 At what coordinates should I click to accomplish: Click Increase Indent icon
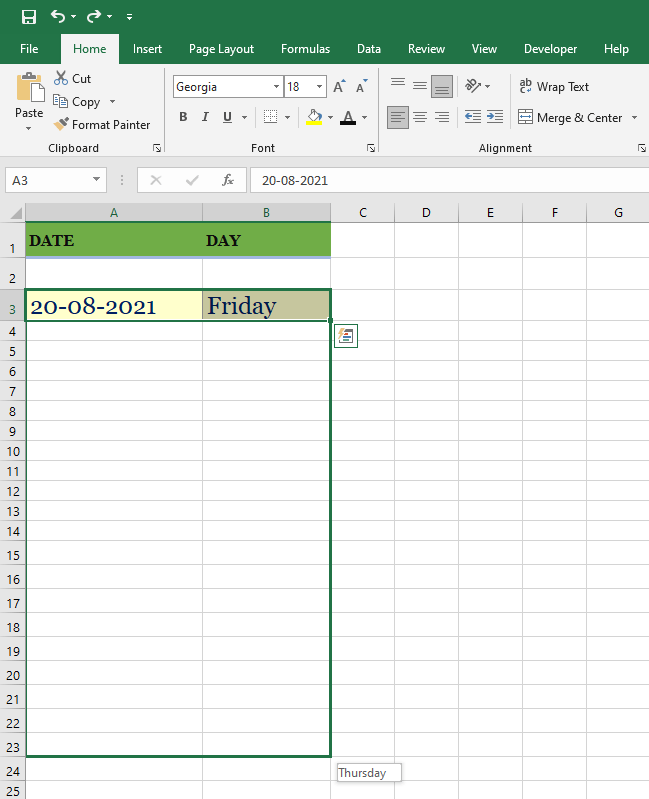click(495, 117)
